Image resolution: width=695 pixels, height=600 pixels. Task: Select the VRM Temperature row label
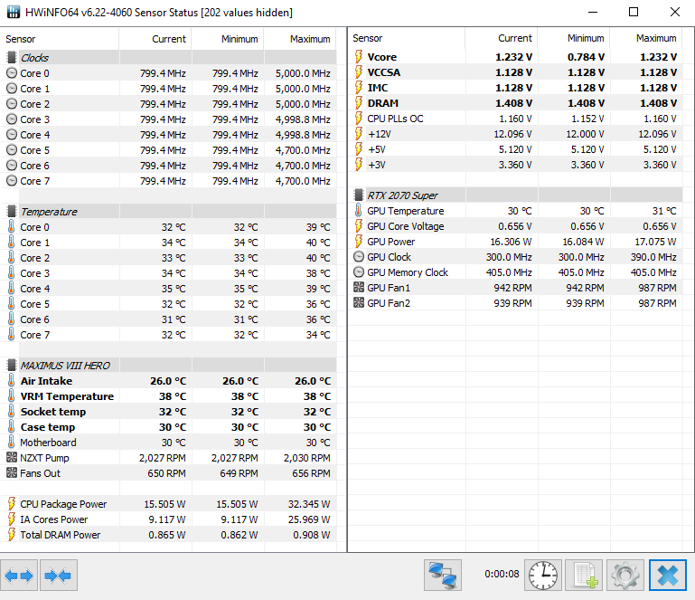coord(67,396)
